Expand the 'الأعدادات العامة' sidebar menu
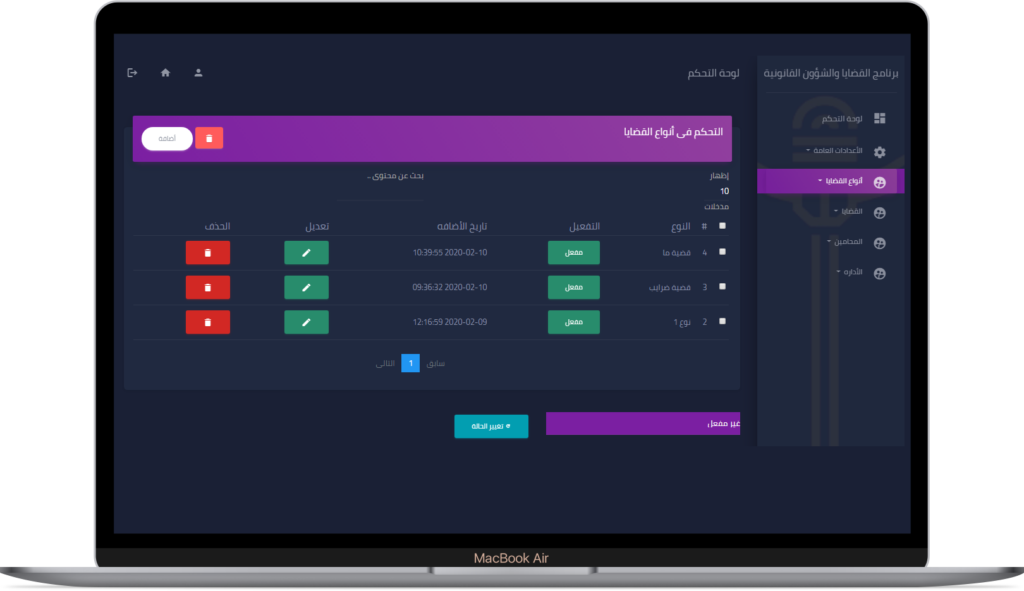1024x591 pixels. tap(840, 151)
